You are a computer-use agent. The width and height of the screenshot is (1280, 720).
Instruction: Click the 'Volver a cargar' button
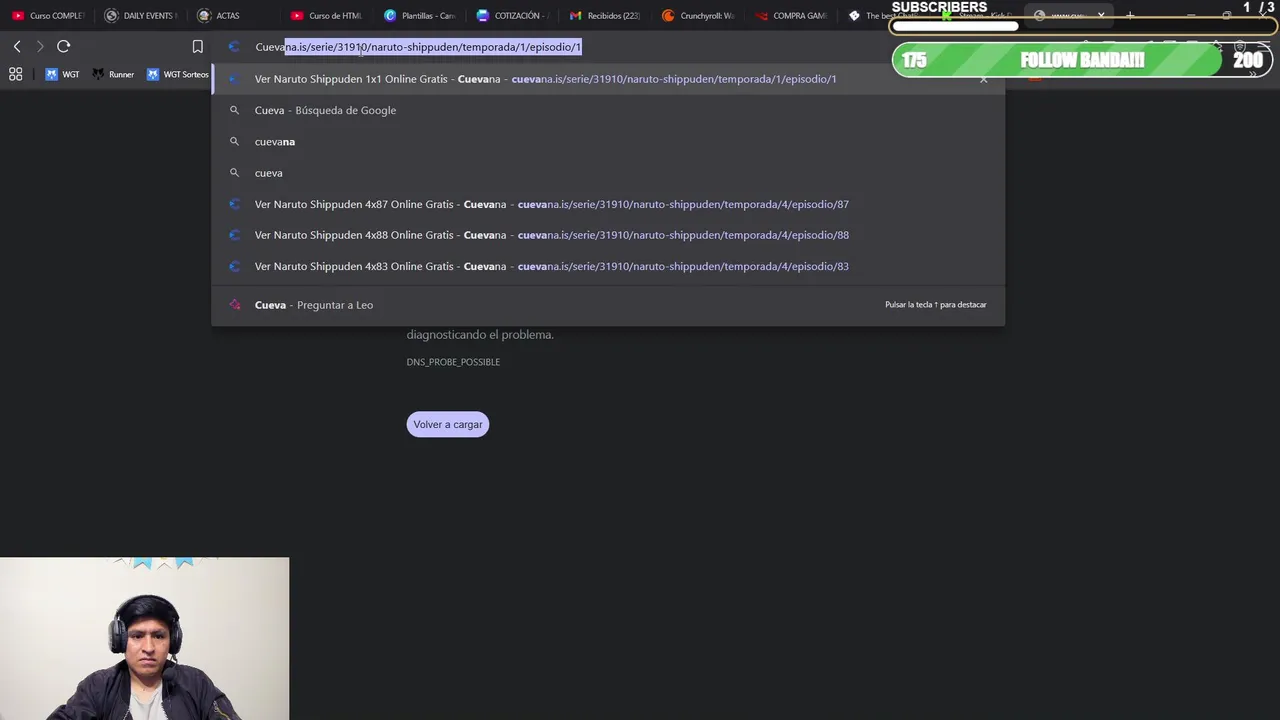click(x=448, y=424)
